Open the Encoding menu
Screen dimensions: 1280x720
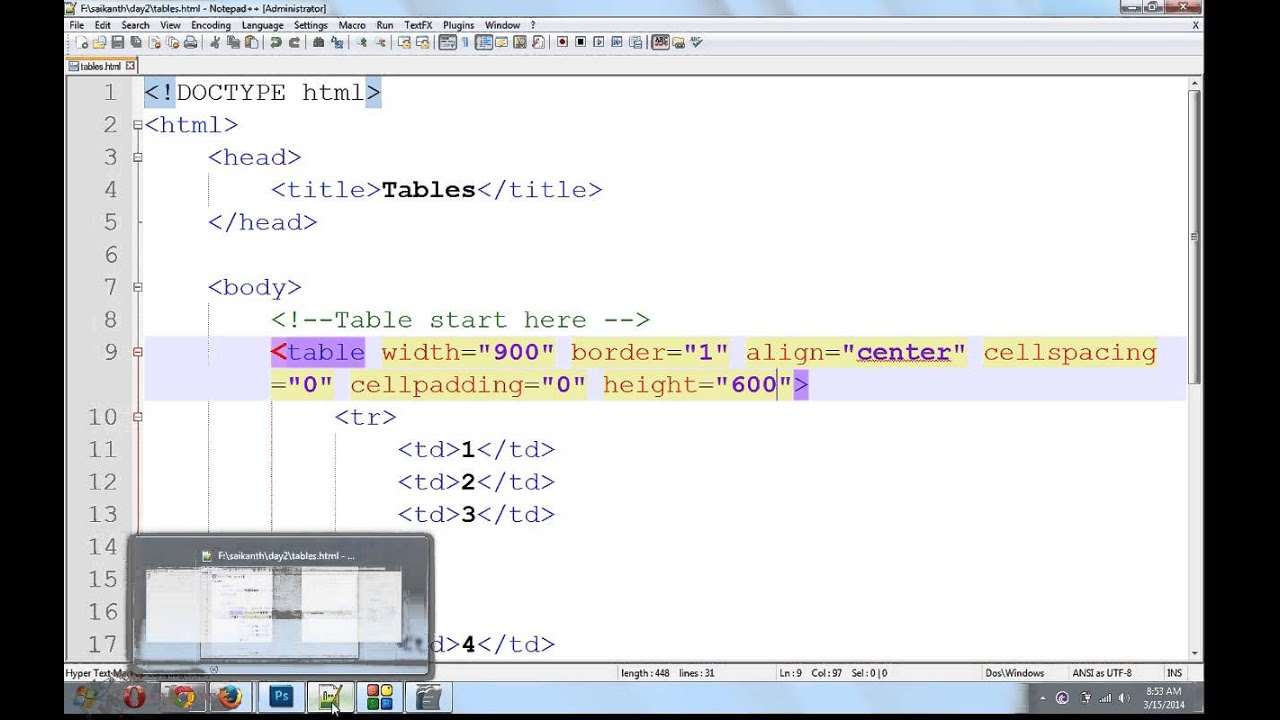(210, 25)
